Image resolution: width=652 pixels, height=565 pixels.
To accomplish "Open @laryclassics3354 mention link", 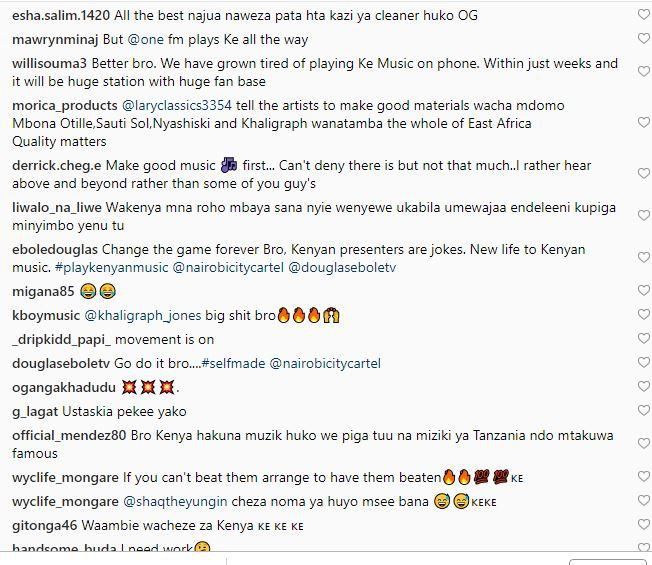I will [177, 106].
